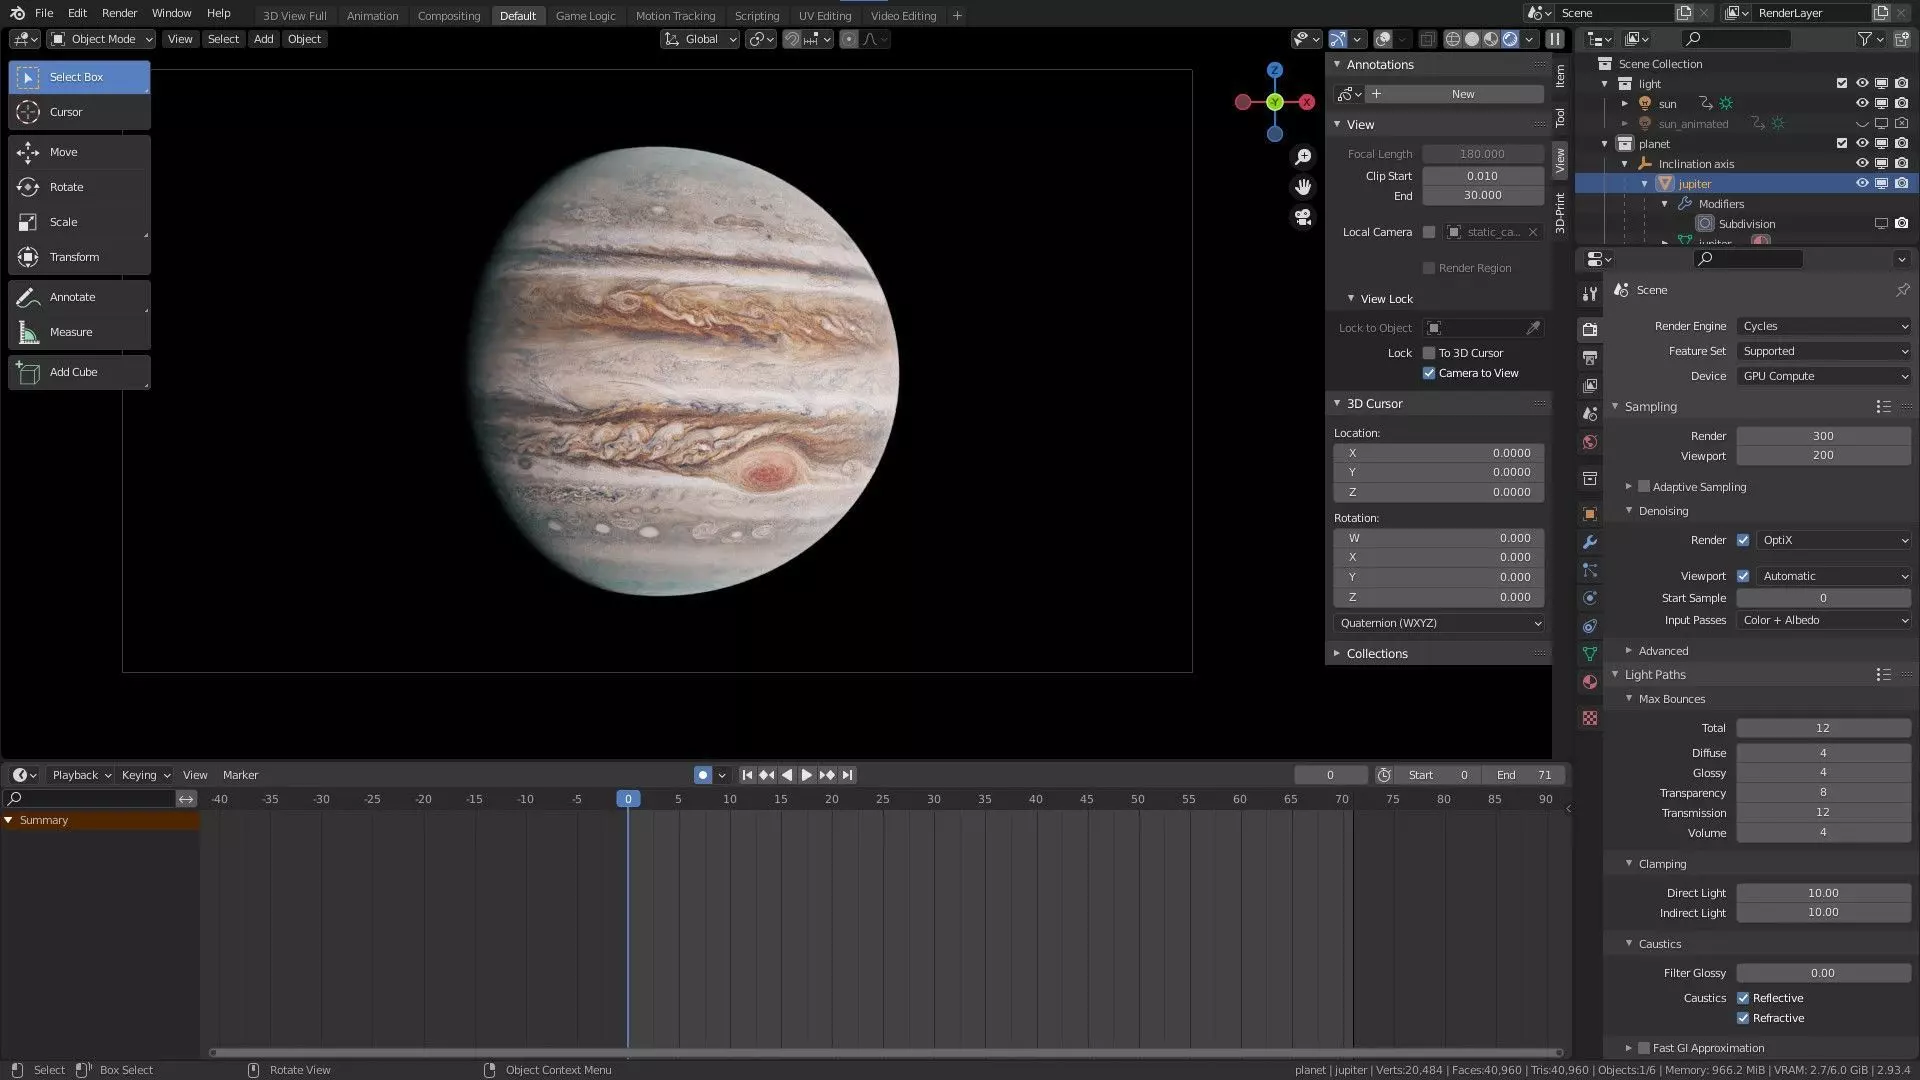
Task: Switch to the Scripting workspace tab
Action: pos(757,16)
